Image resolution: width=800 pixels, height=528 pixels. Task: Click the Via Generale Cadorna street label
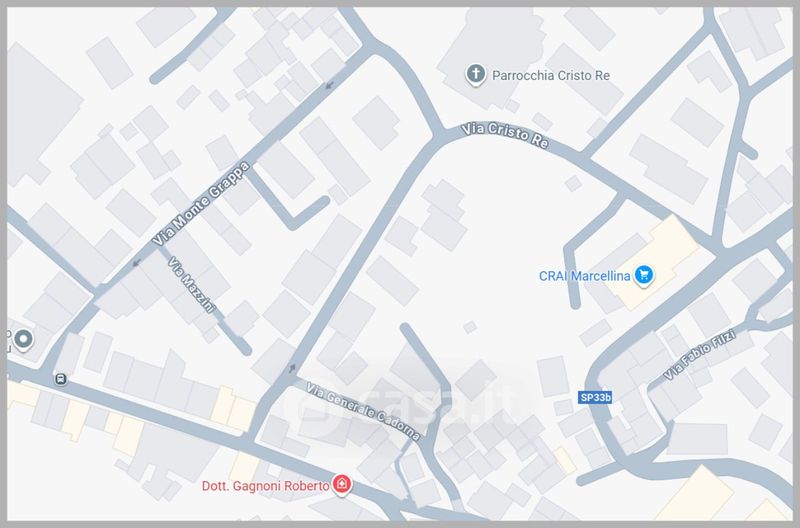[363, 411]
